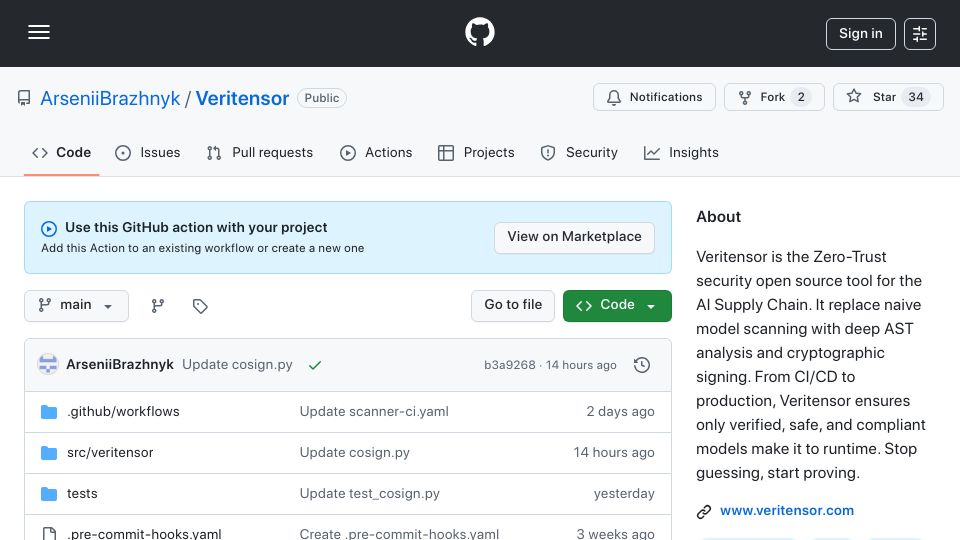This screenshot has width=960, height=540.
Task: Open appearance settings icon beside Sign in
Action: (920, 34)
